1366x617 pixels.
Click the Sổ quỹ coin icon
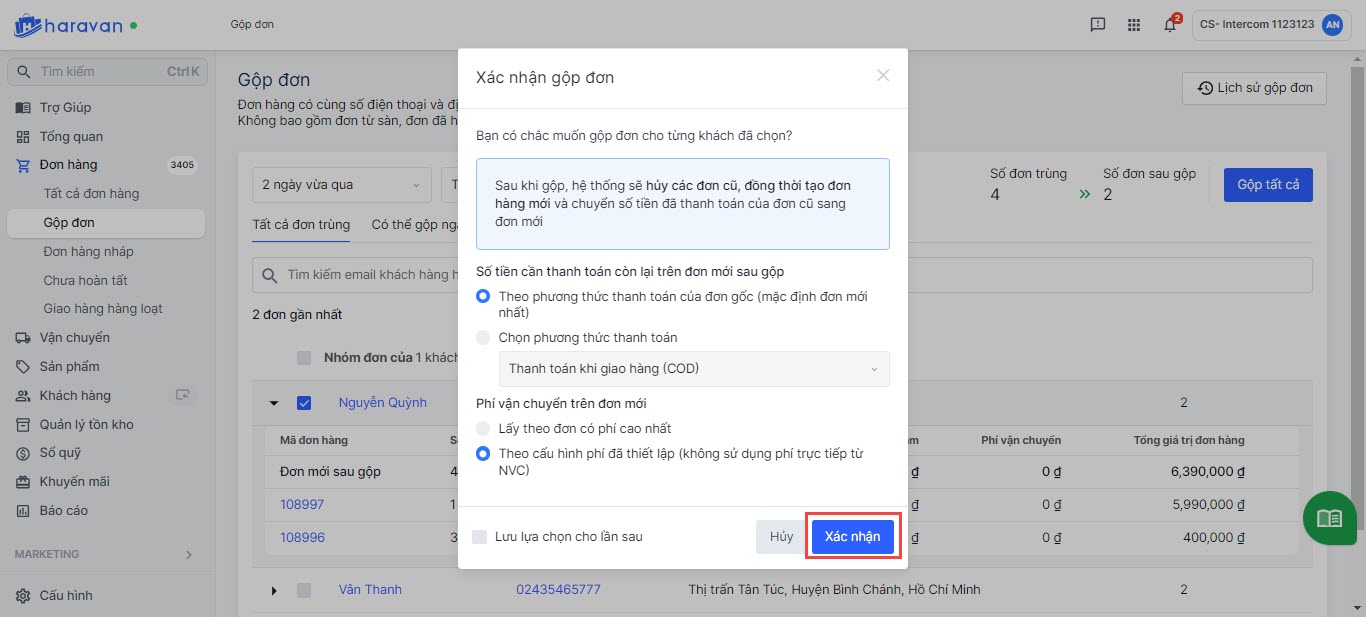(23, 453)
